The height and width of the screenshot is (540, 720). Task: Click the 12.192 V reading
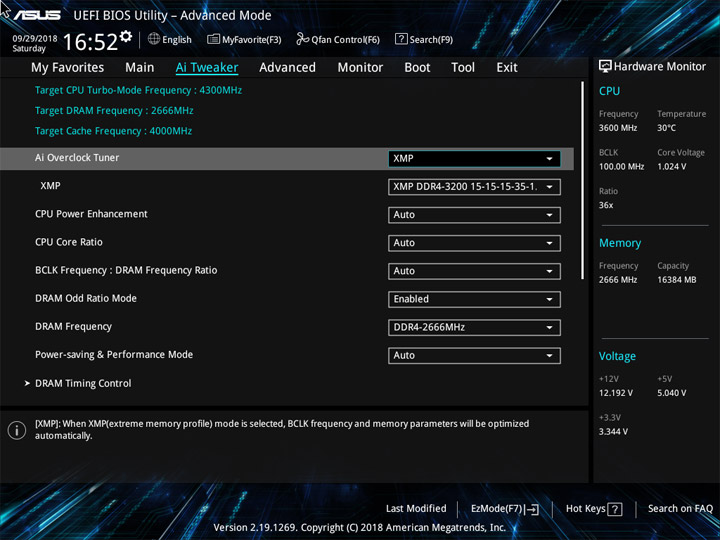tap(616, 393)
